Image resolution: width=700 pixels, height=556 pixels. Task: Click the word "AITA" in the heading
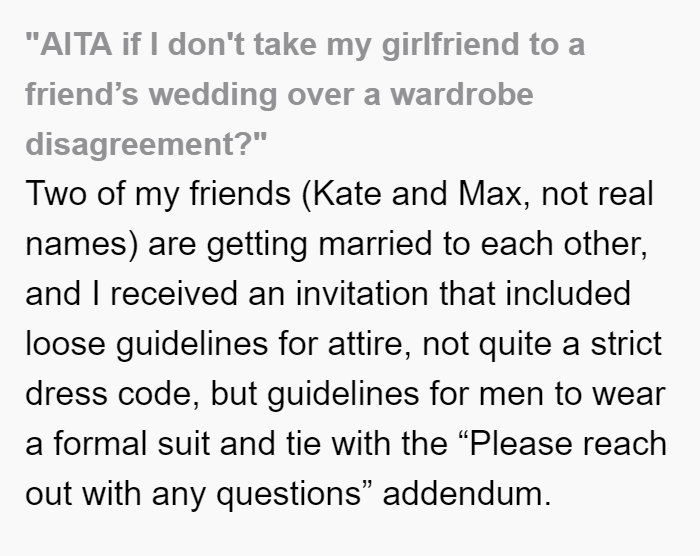pyautogui.click(x=76, y=45)
